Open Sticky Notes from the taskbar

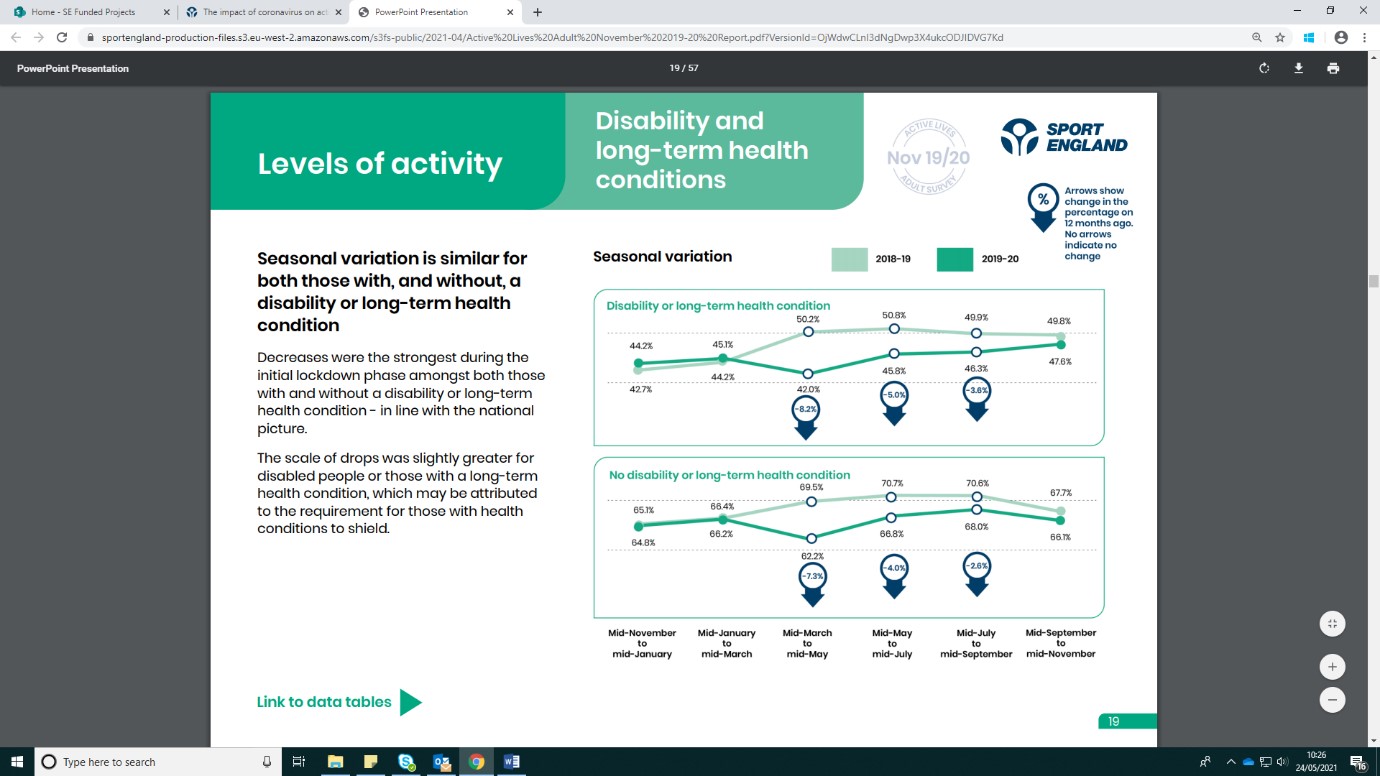[x=370, y=761]
